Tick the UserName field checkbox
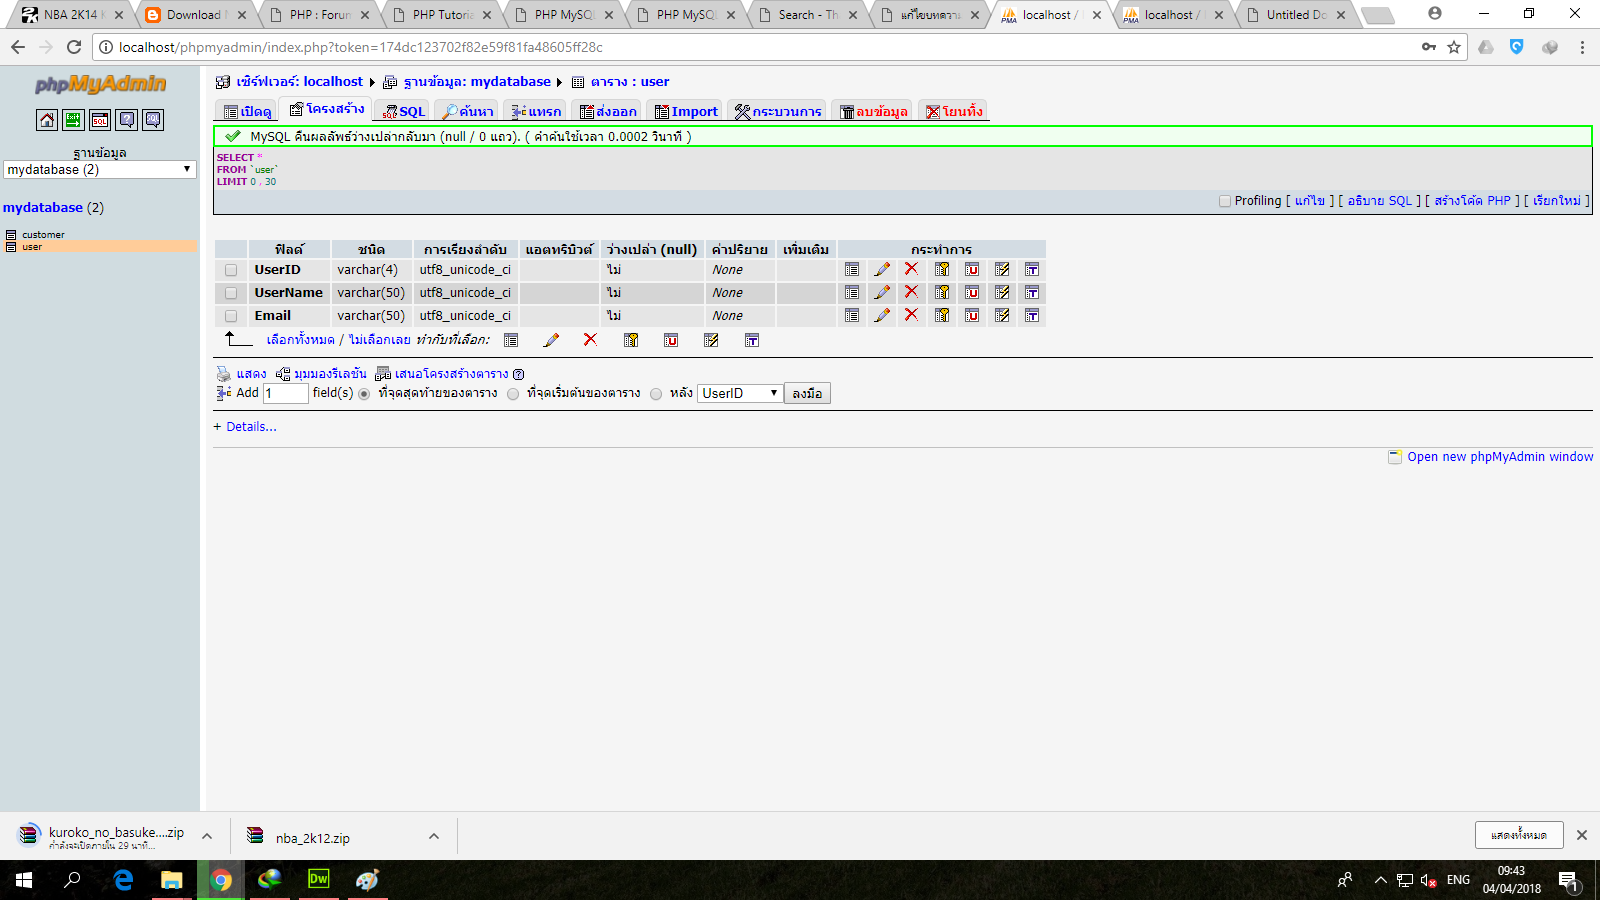The width and height of the screenshot is (1600, 900). pyautogui.click(x=231, y=293)
